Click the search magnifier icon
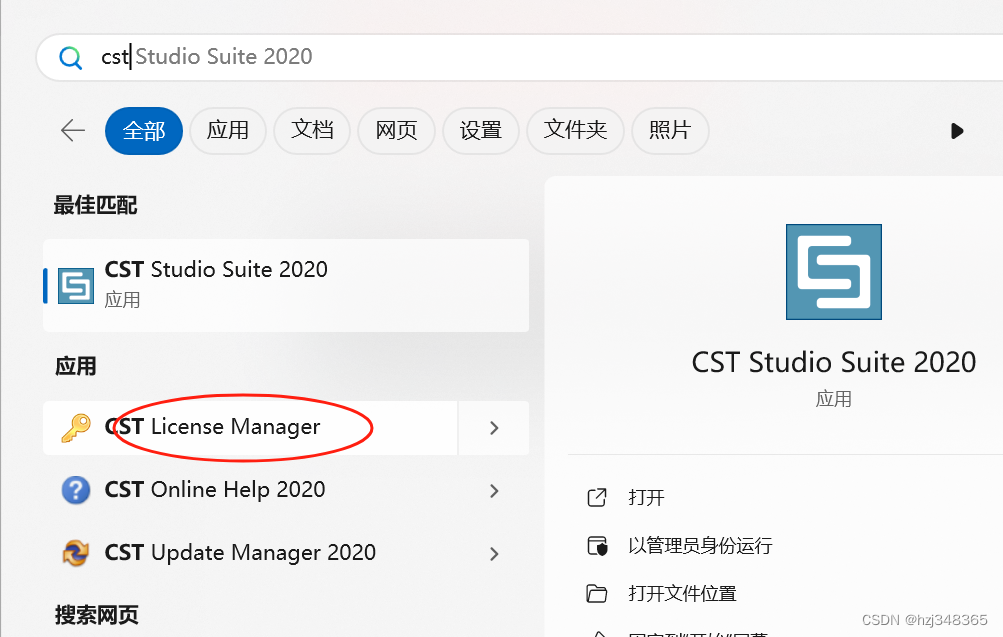The height and width of the screenshot is (637, 1003). pyautogui.click(x=70, y=57)
